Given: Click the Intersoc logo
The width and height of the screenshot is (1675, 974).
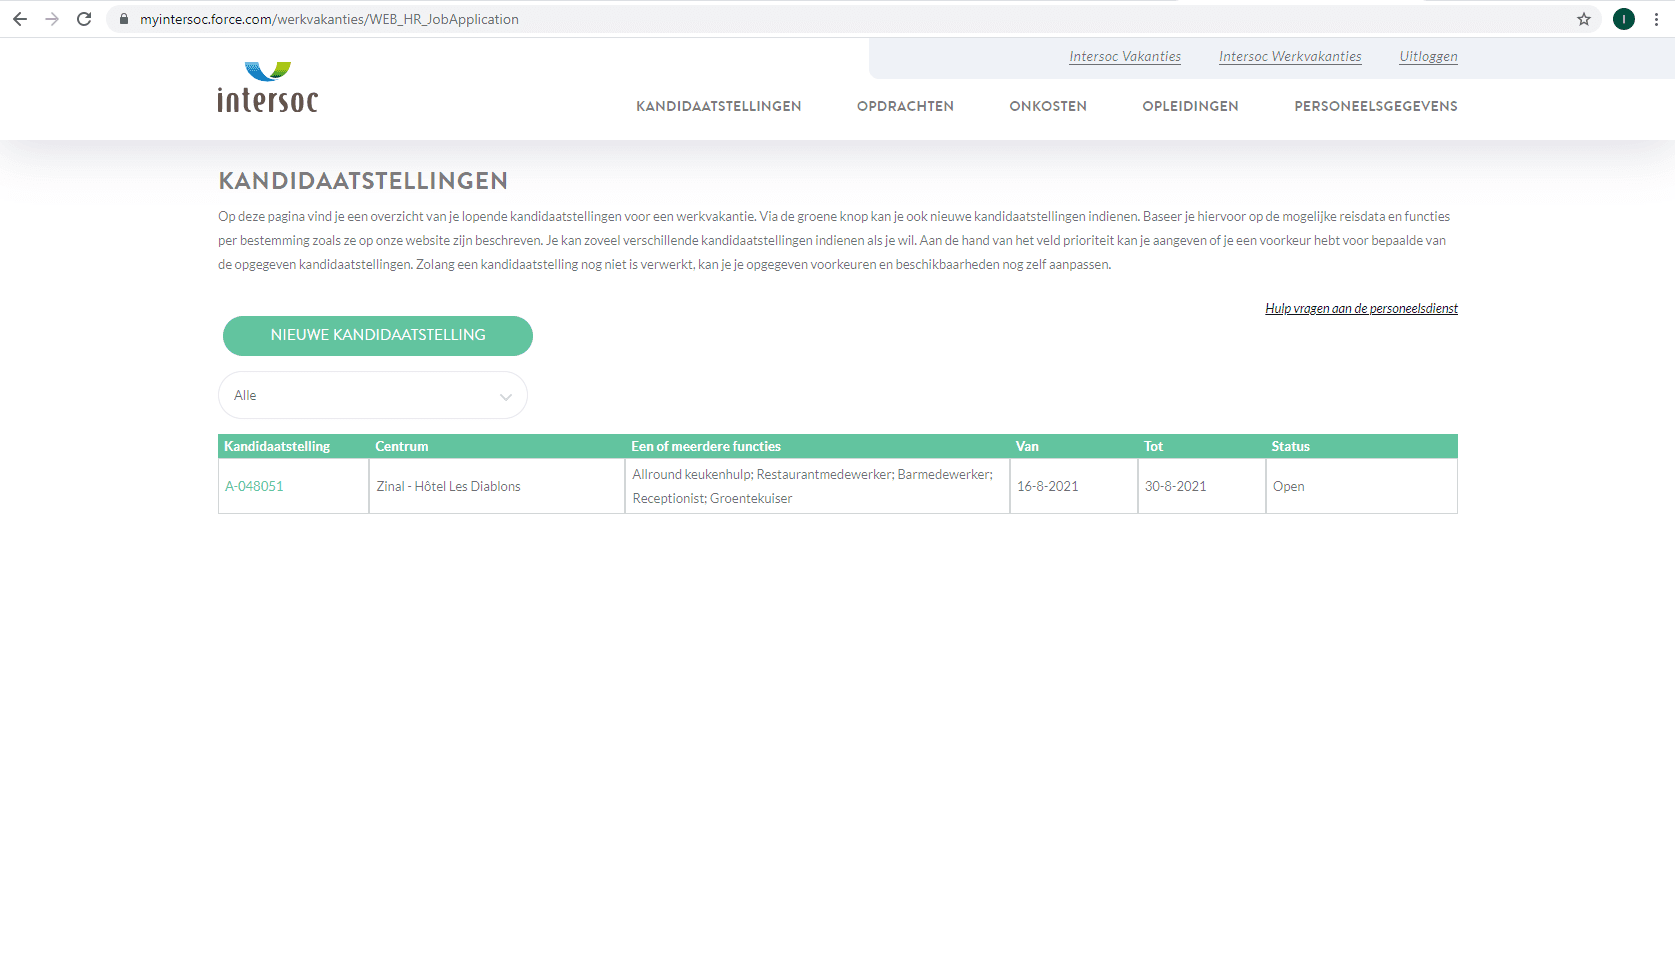Looking at the screenshot, I should (268, 87).
